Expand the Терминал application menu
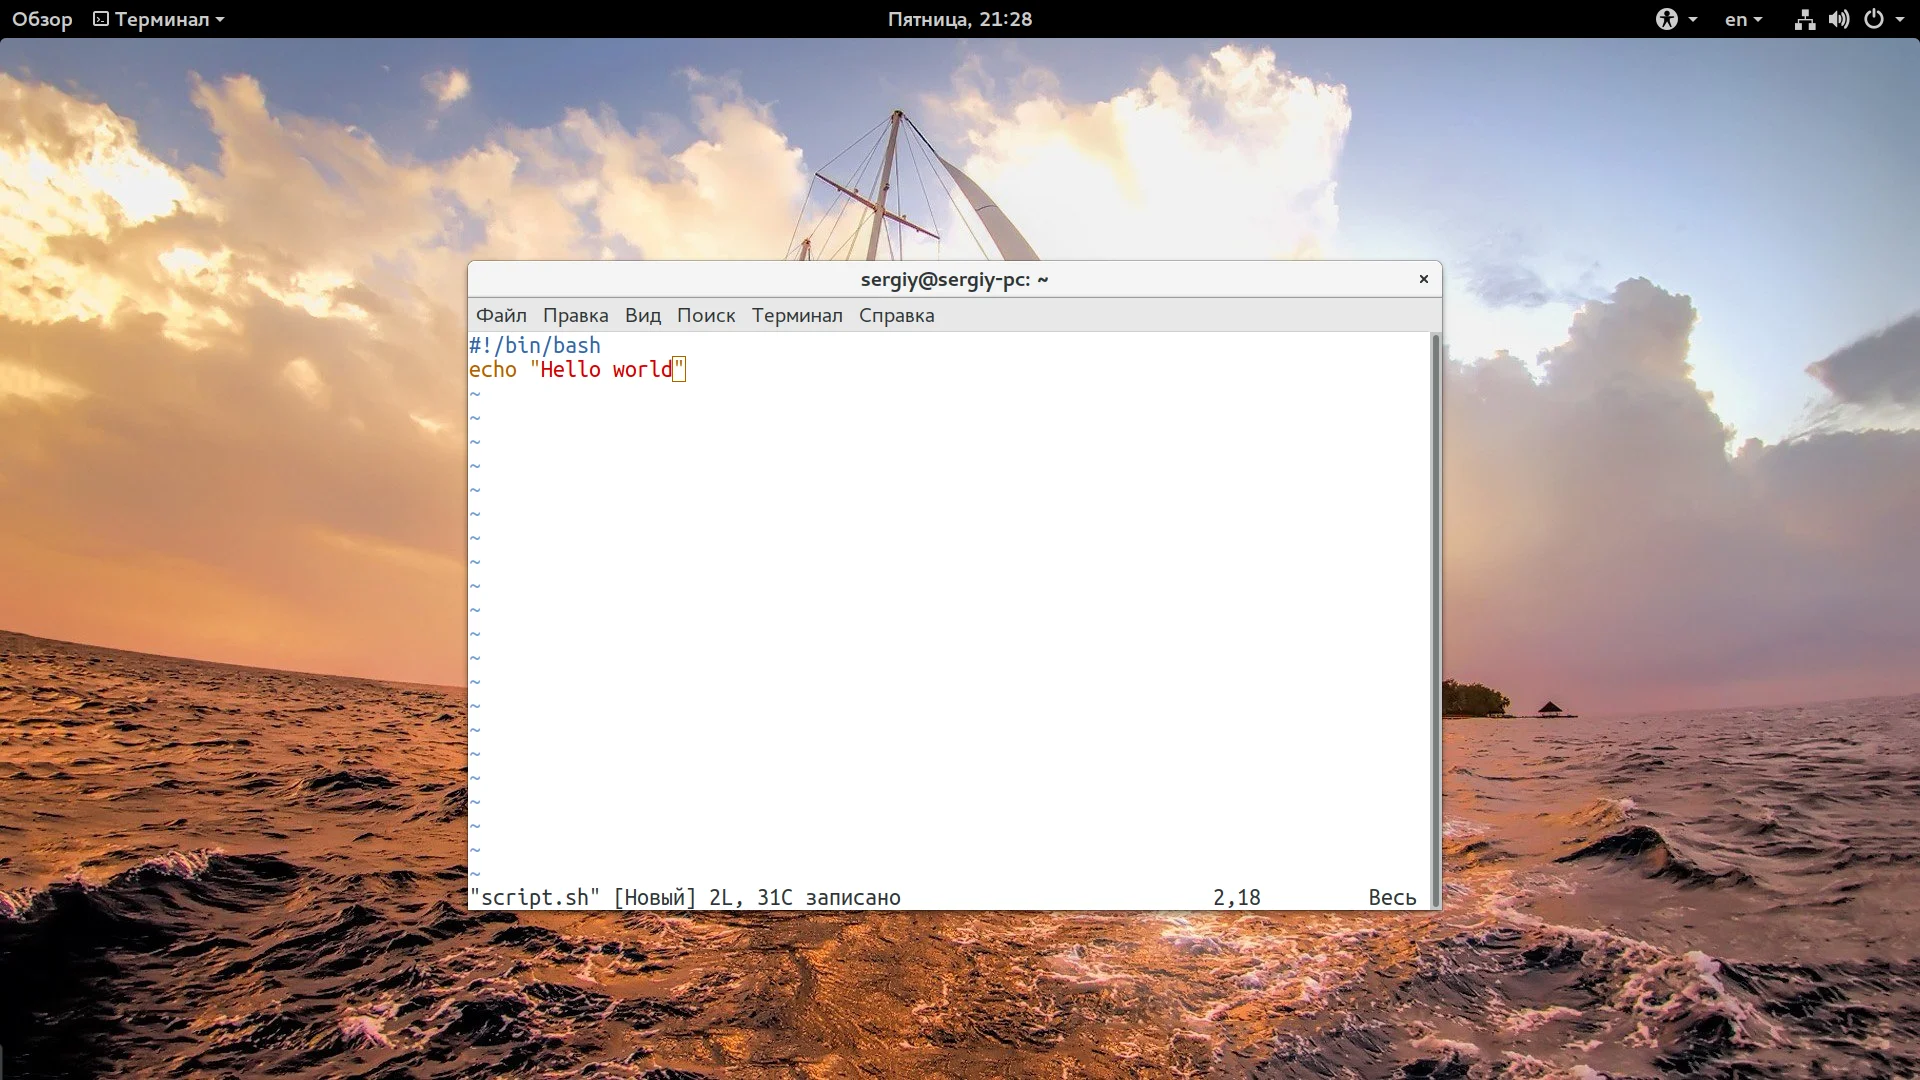 (x=160, y=19)
